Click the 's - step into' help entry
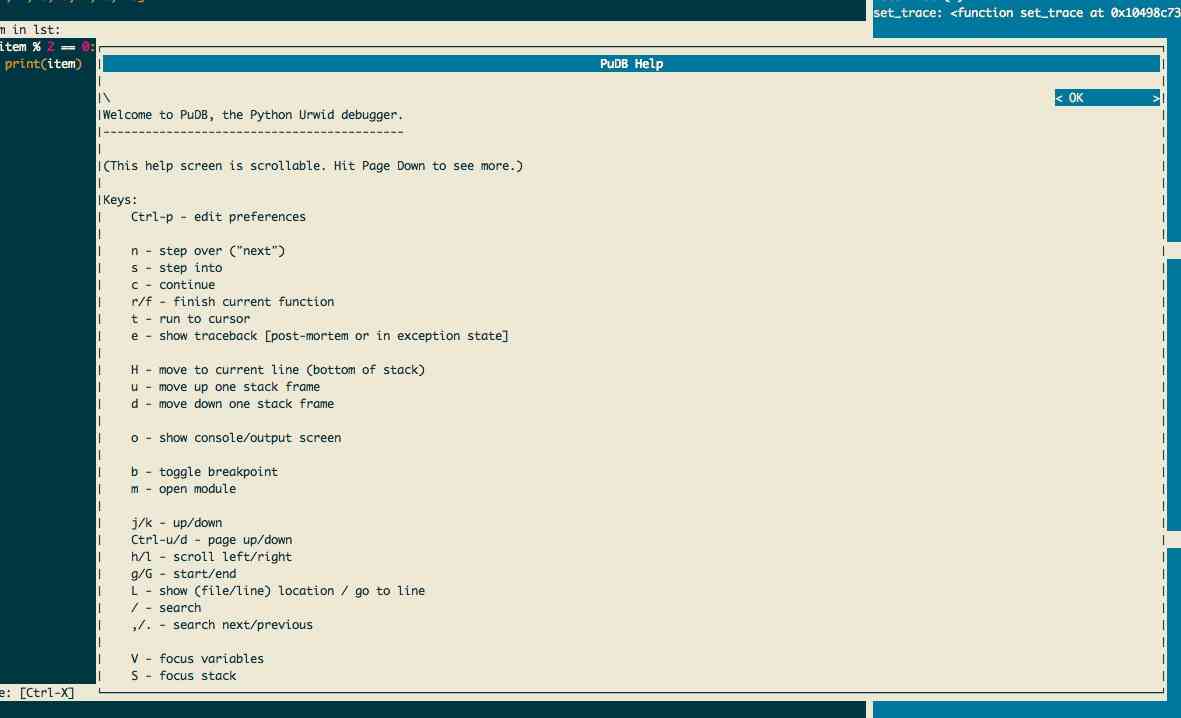Viewport: 1181px width, 718px height. [176, 268]
